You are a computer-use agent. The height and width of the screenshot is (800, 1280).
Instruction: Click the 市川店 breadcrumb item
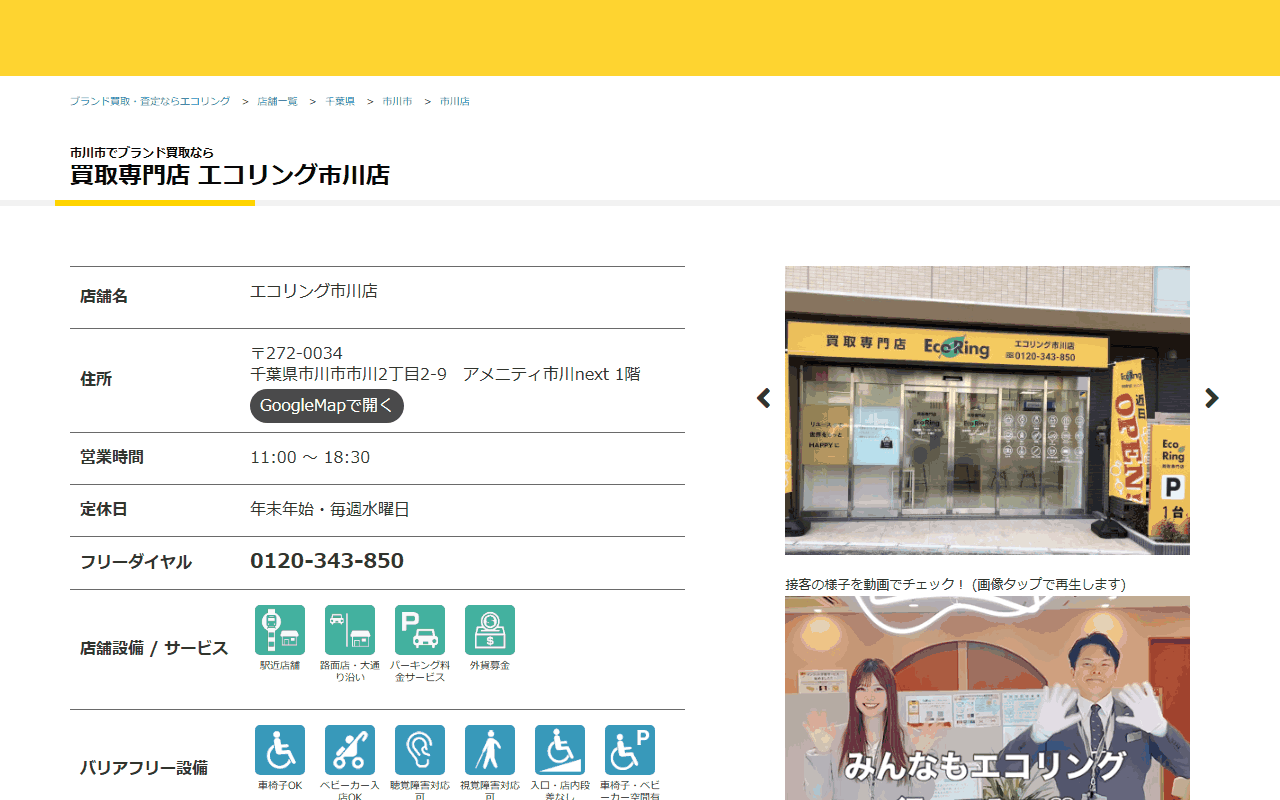(x=455, y=102)
